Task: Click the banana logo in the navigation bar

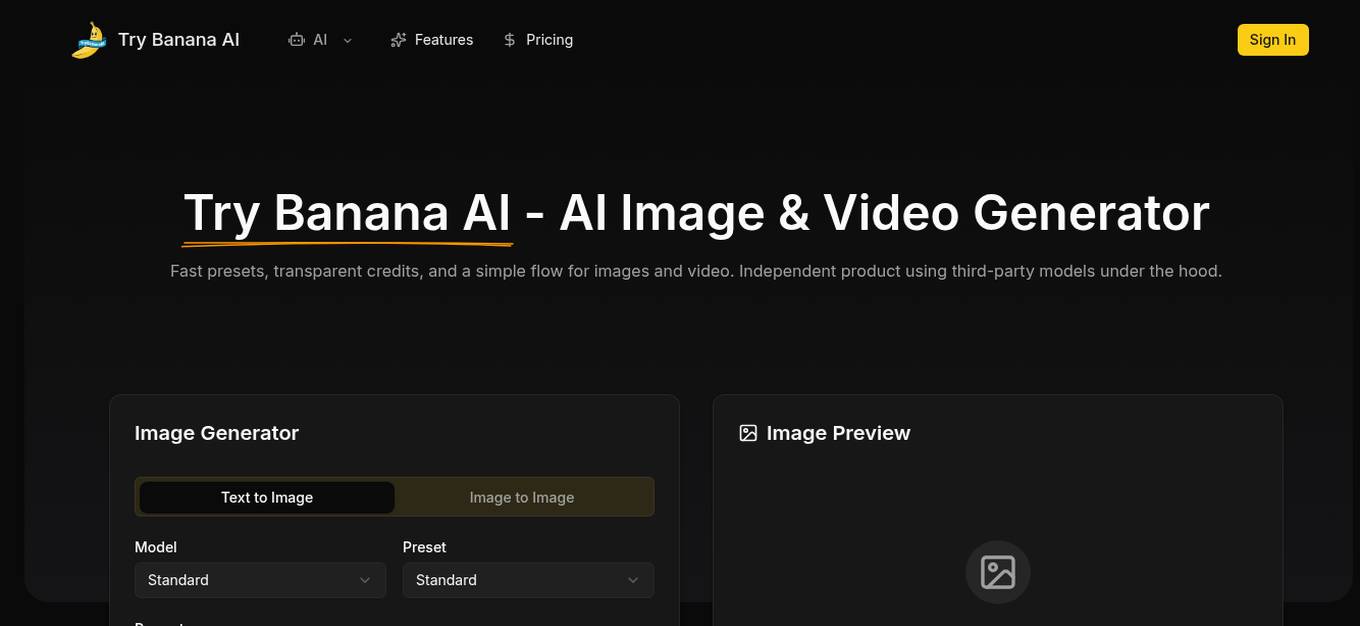Action: point(88,40)
